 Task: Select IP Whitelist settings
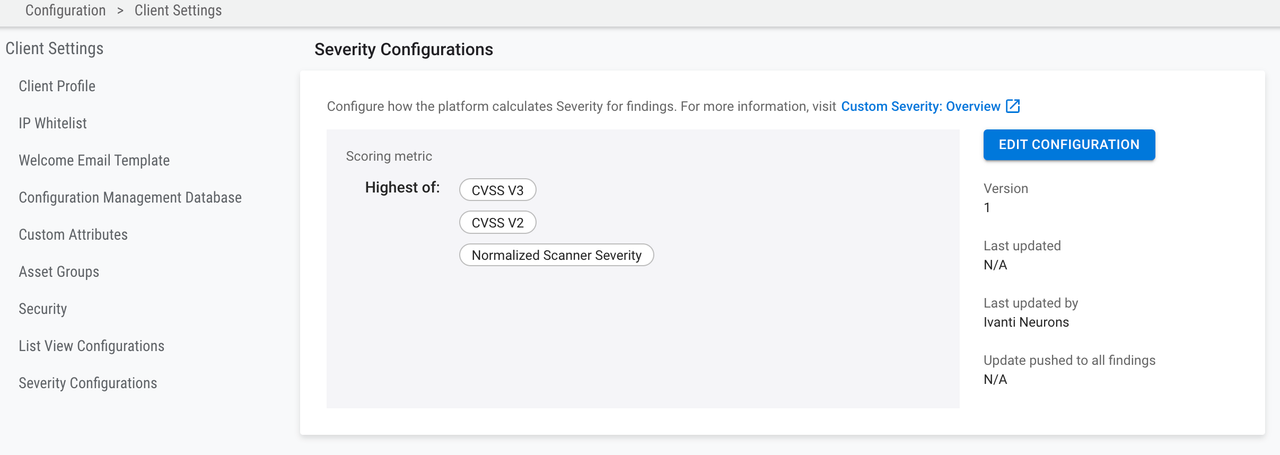(x=53, y=123)
